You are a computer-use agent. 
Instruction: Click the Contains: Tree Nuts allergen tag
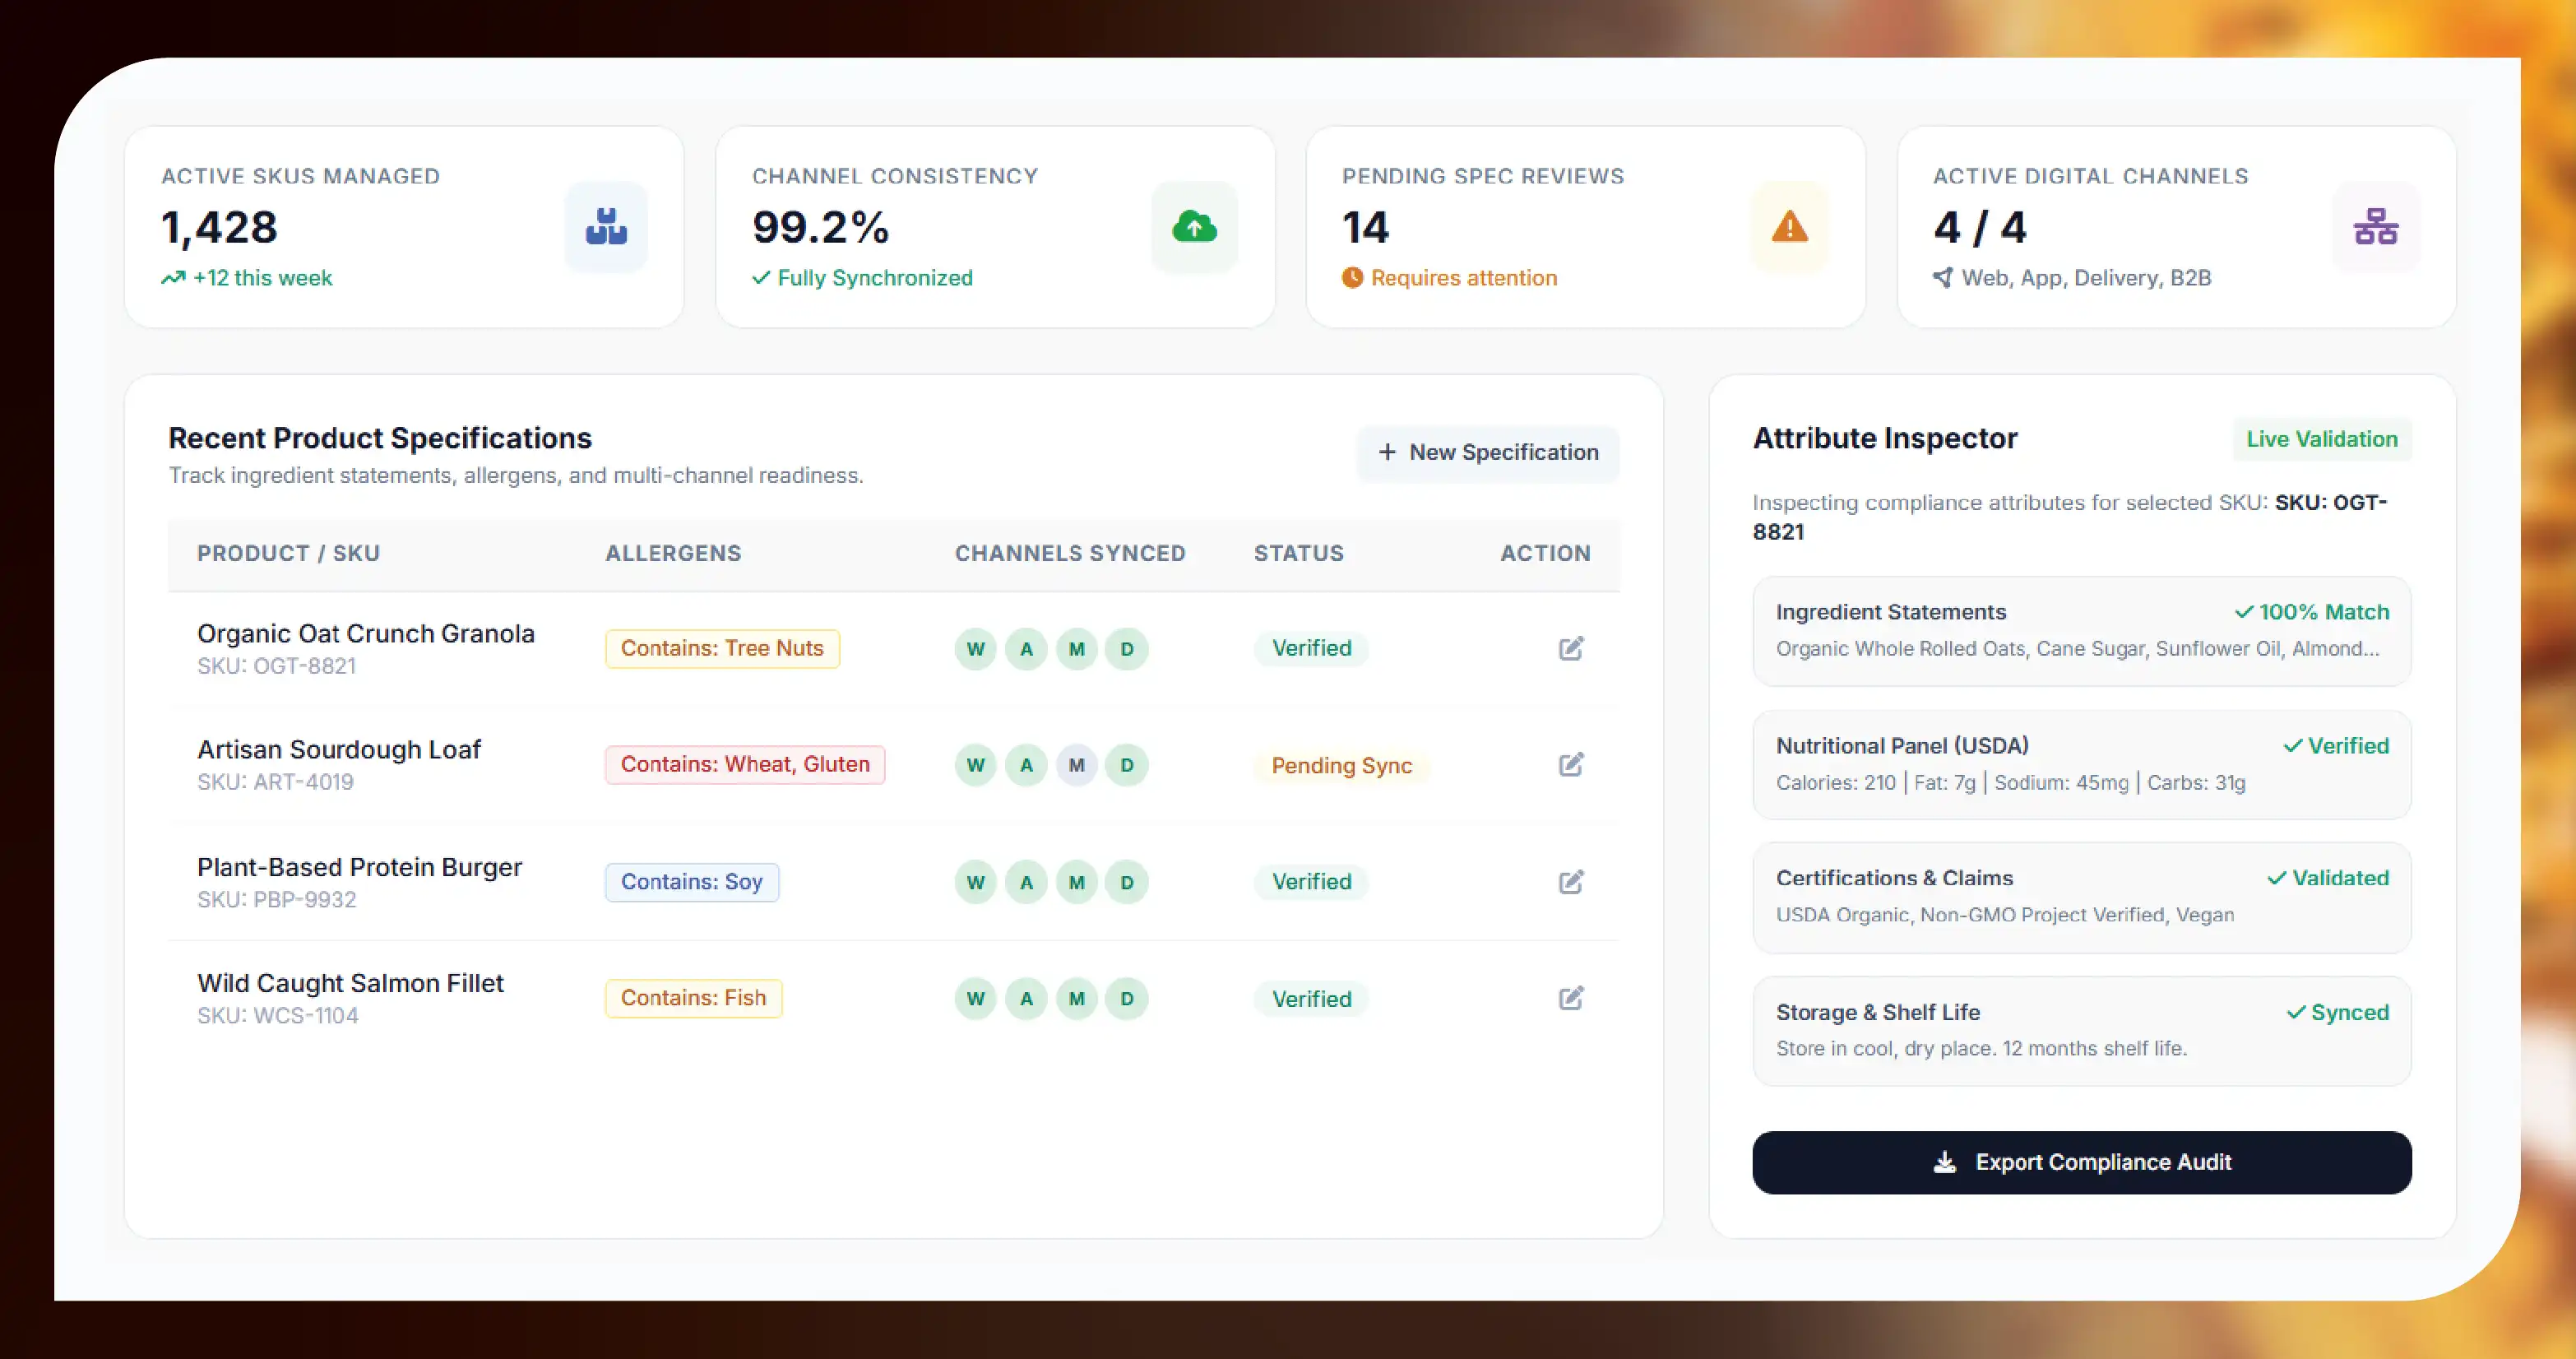coord(722,648)
